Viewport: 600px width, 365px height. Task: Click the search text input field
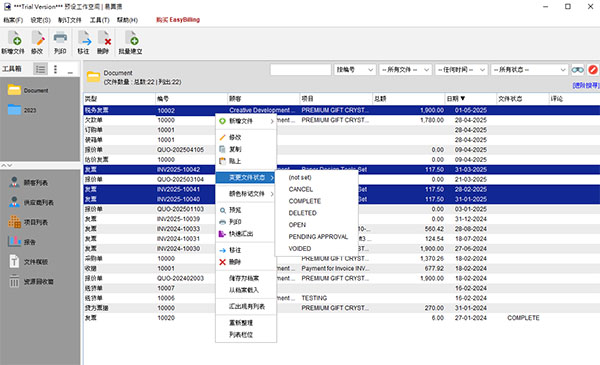point(300,70)
